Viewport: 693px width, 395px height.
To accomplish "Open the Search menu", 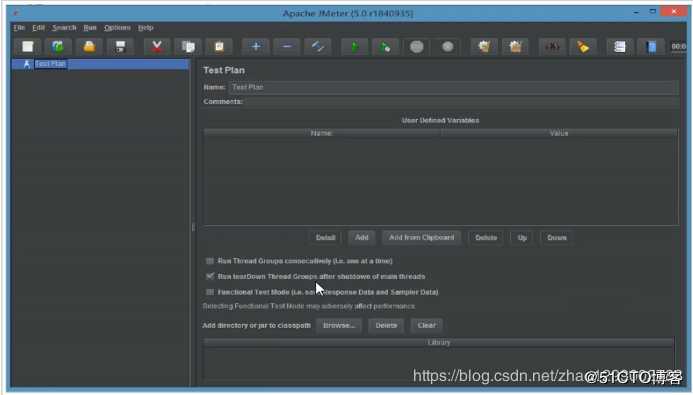I will pyautogui.click(x=64, y=27).
